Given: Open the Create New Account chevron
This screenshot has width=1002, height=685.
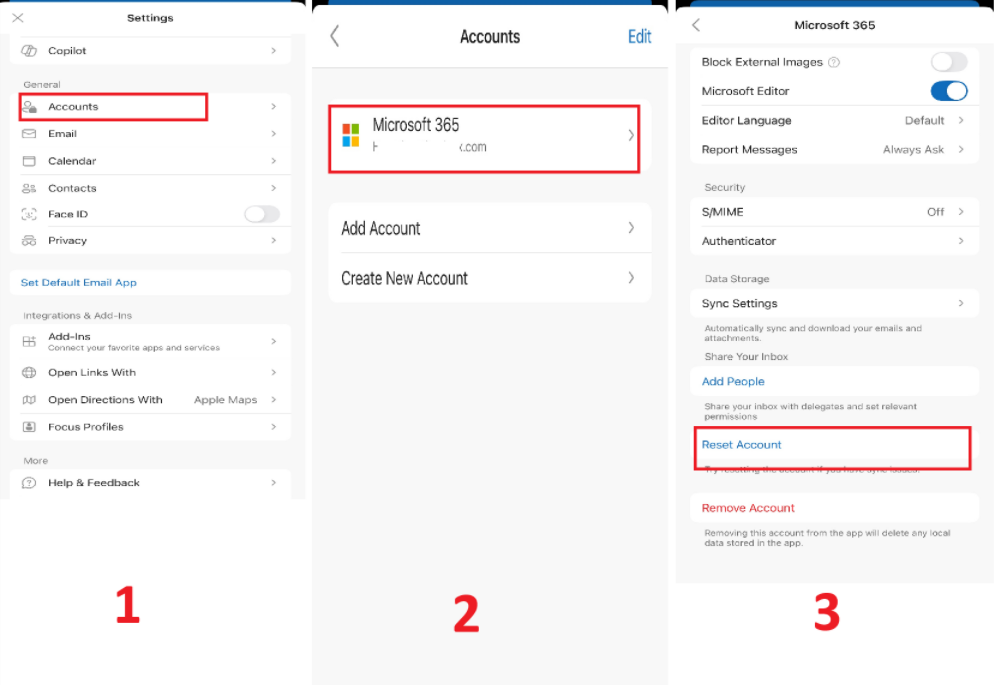Looking at the screenshot, I should pyautogui.click(x=631, y=277).
